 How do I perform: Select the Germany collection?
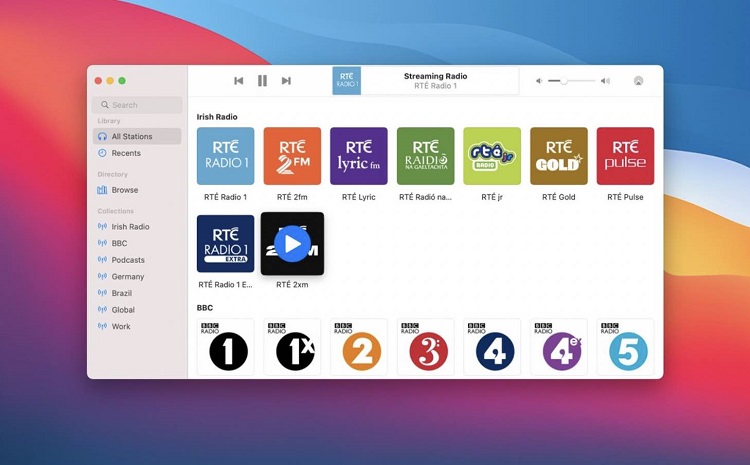click(x=128, y=277)
